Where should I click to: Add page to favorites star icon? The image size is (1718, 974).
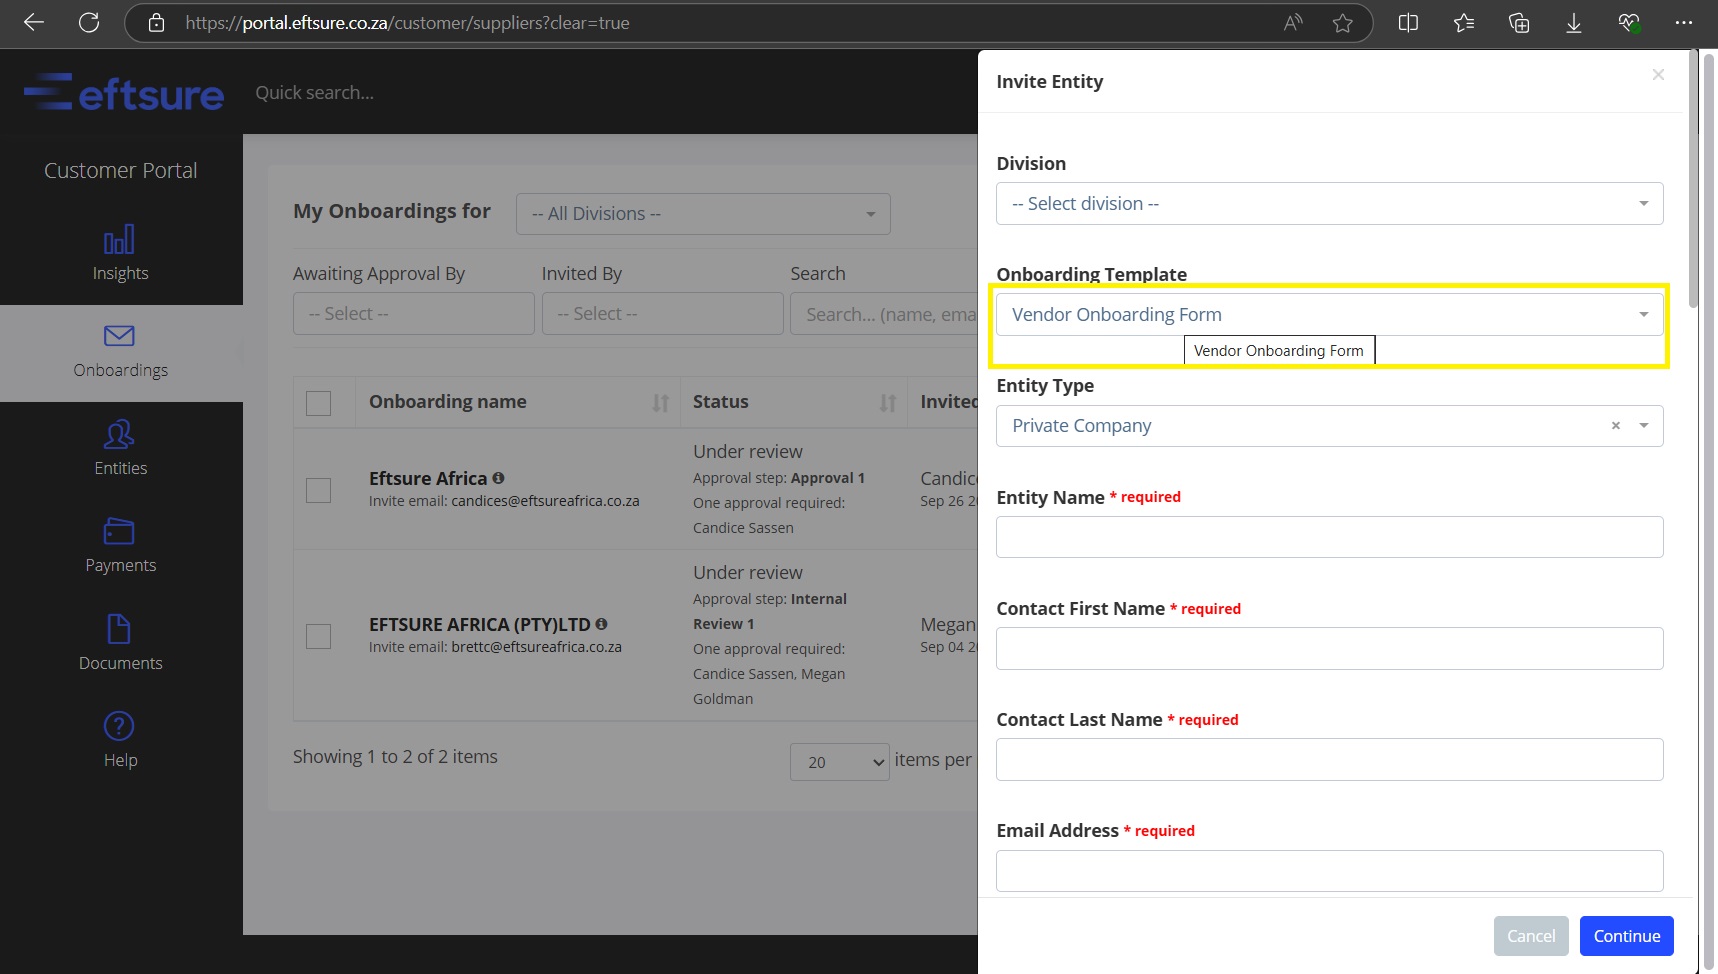[1342, 23]
